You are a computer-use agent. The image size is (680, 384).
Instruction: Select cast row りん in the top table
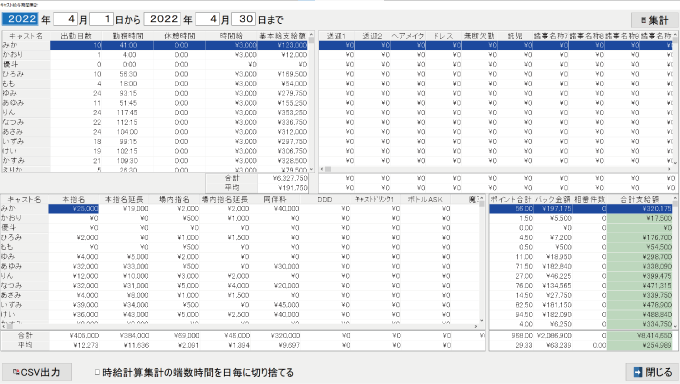155,112
